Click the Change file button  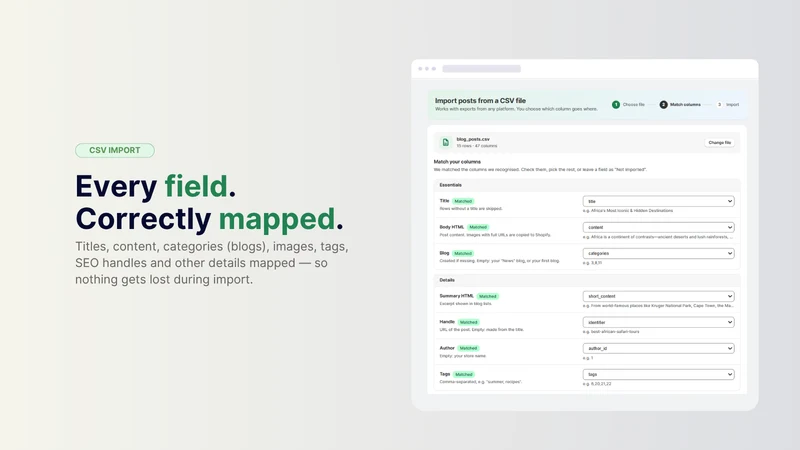[719, 142]
